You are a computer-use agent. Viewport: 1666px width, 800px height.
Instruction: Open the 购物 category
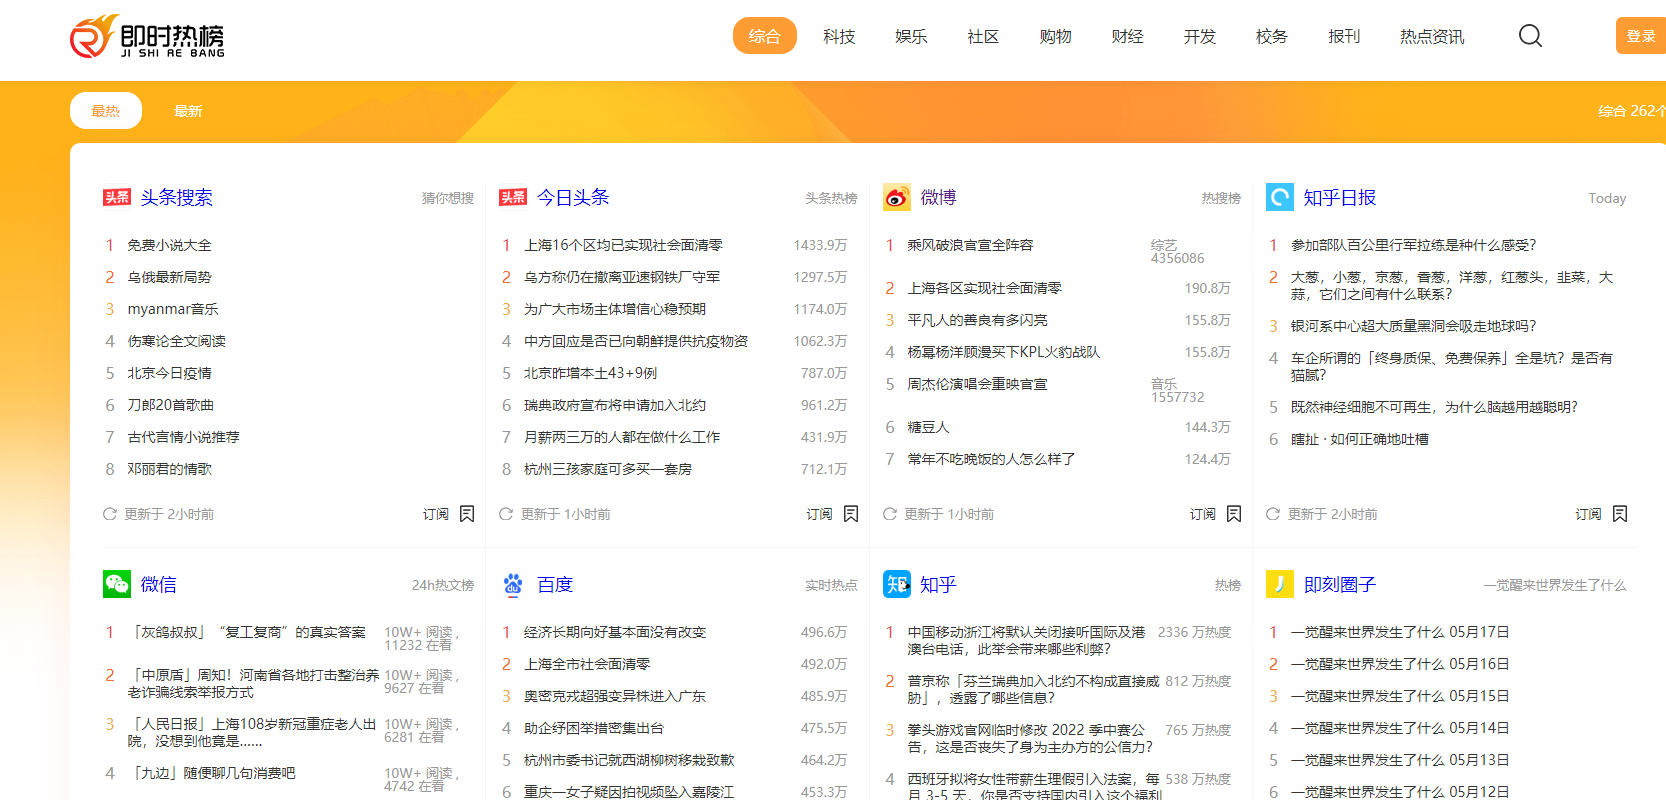(x=1055, y=36)
